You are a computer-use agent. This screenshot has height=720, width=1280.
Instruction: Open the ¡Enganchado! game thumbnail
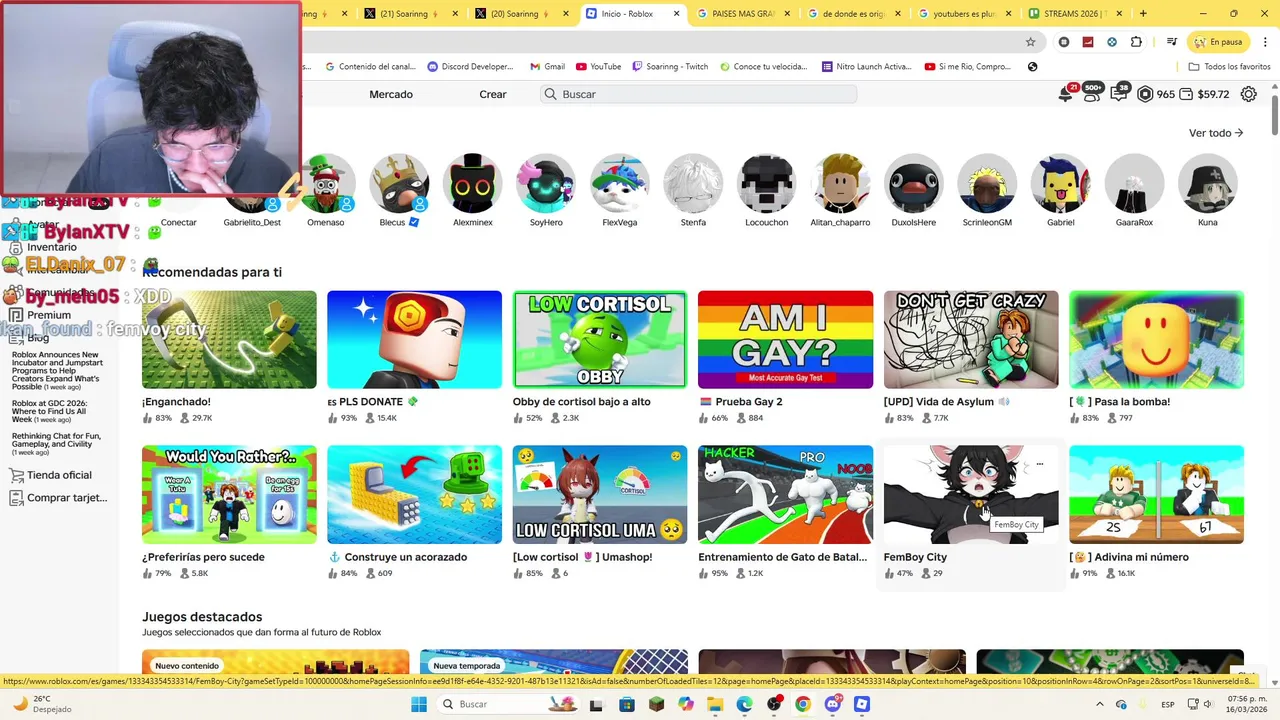(x=229, y=339)
